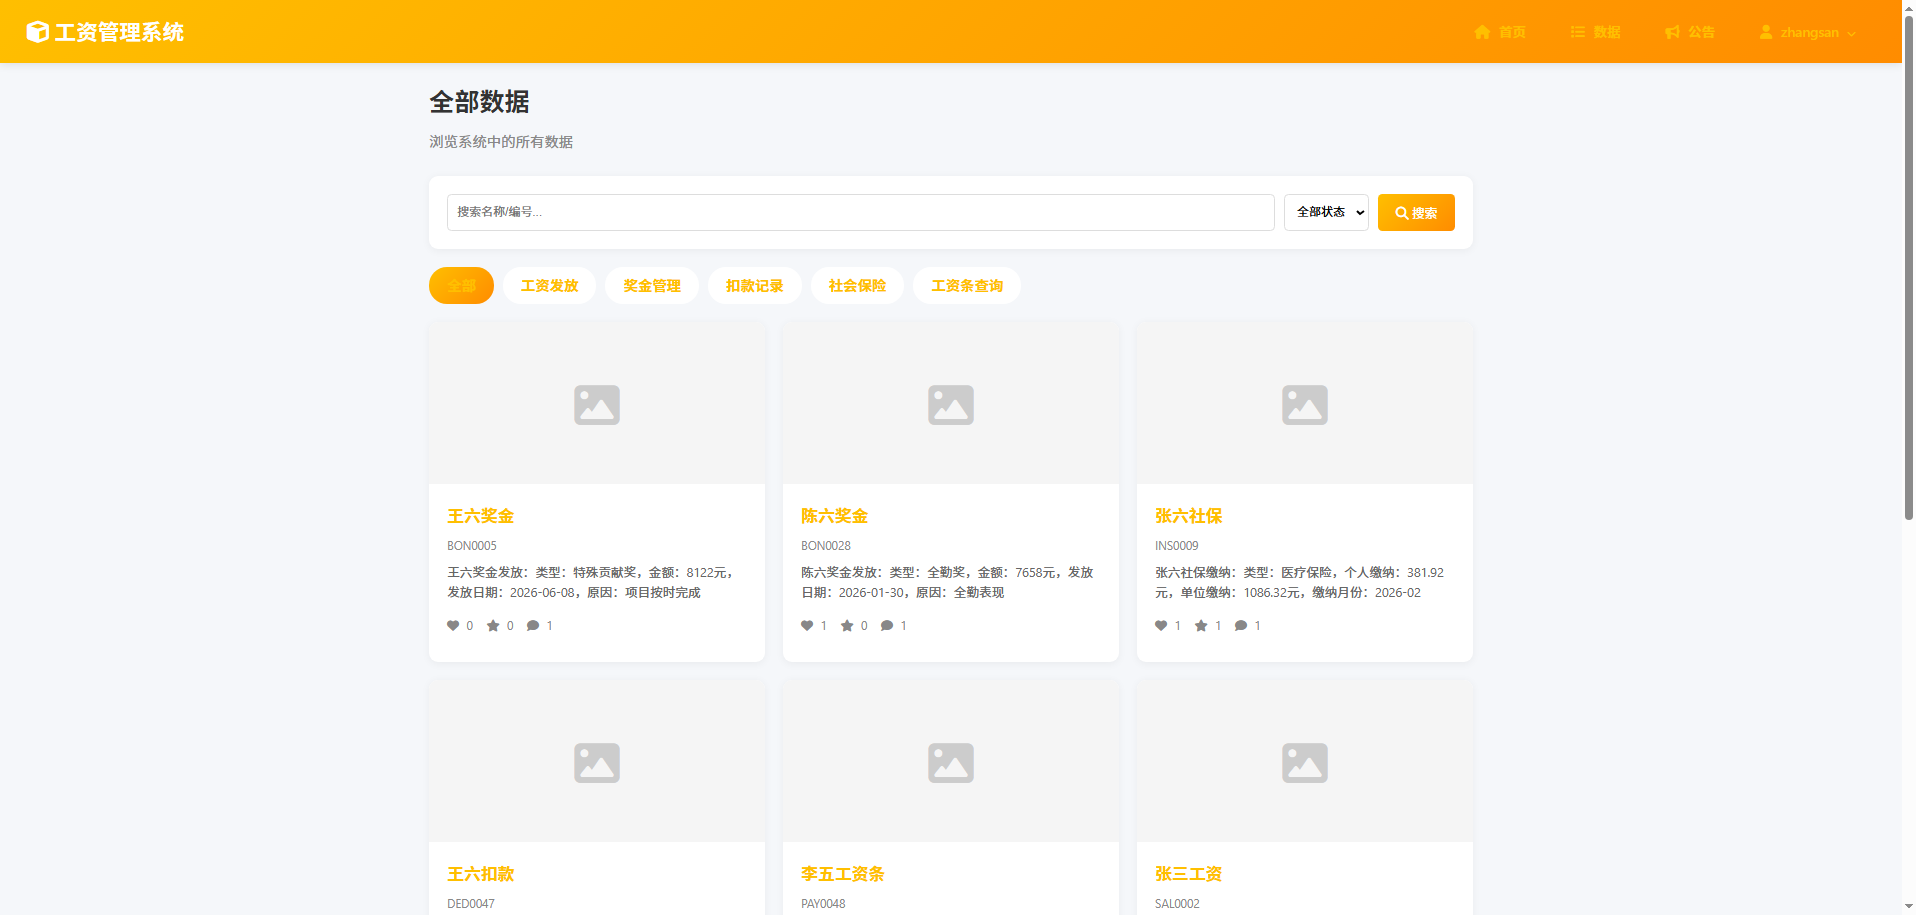Click the comment icon on 王六奖金 card
The height and width of the screenshot is (915, 1916).
tap(533, 626)
